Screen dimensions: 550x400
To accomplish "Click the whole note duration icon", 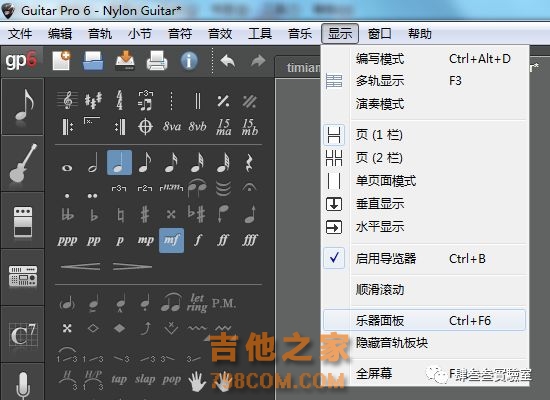I will [x=67, y=168].
